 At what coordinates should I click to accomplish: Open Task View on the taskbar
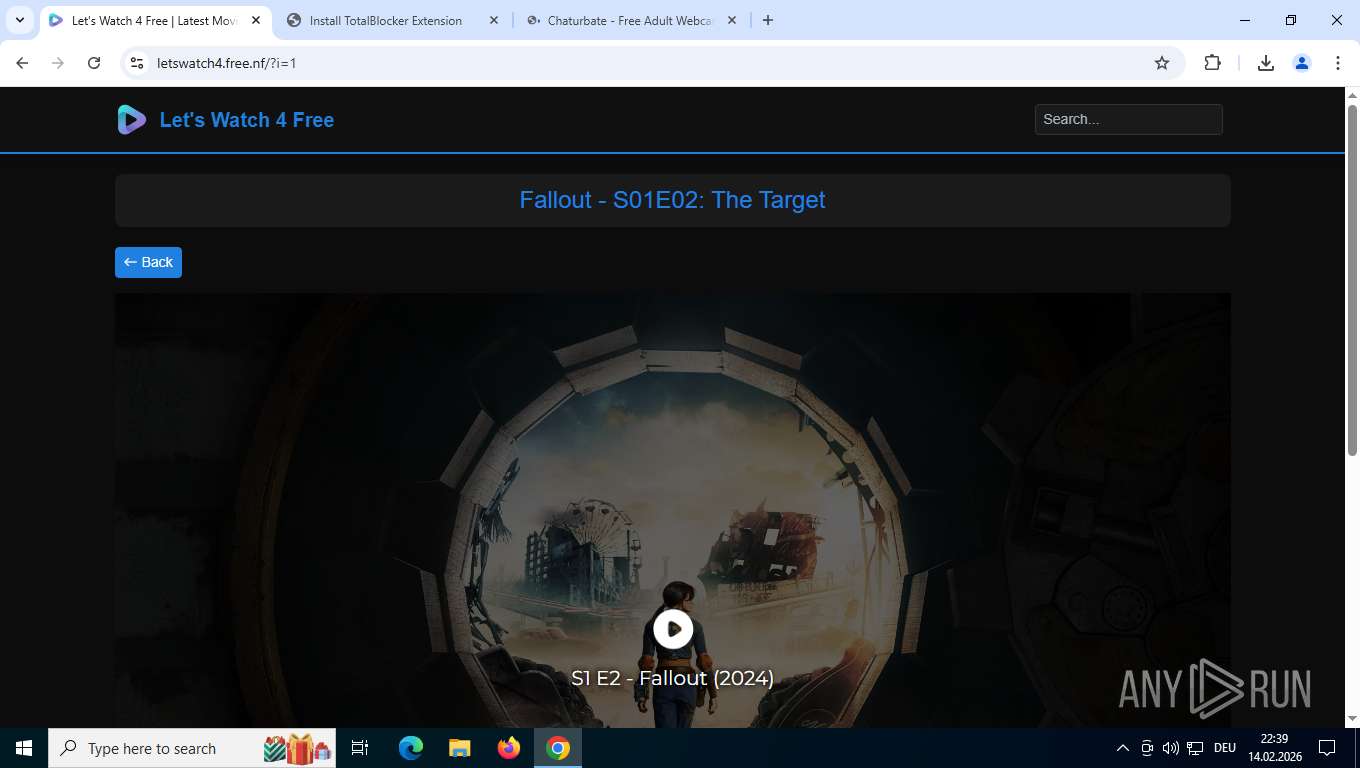[360, 748]
